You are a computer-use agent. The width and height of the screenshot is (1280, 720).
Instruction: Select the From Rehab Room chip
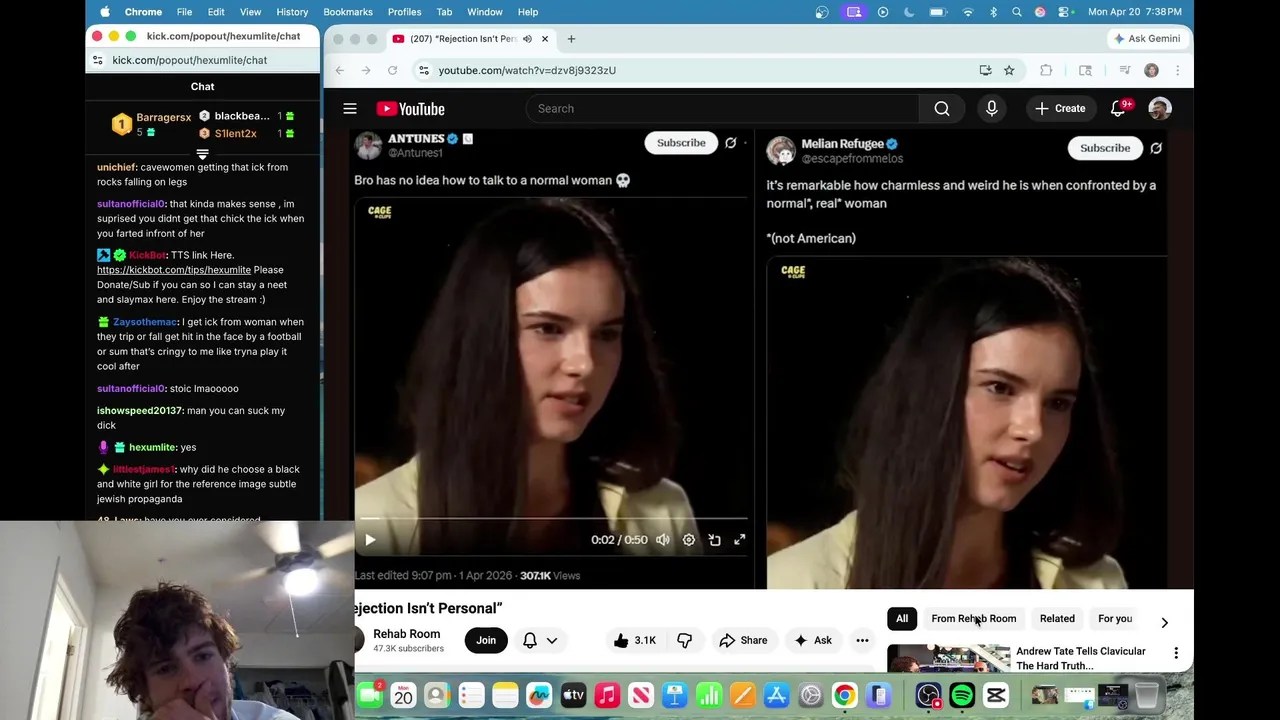pos(973,619)
